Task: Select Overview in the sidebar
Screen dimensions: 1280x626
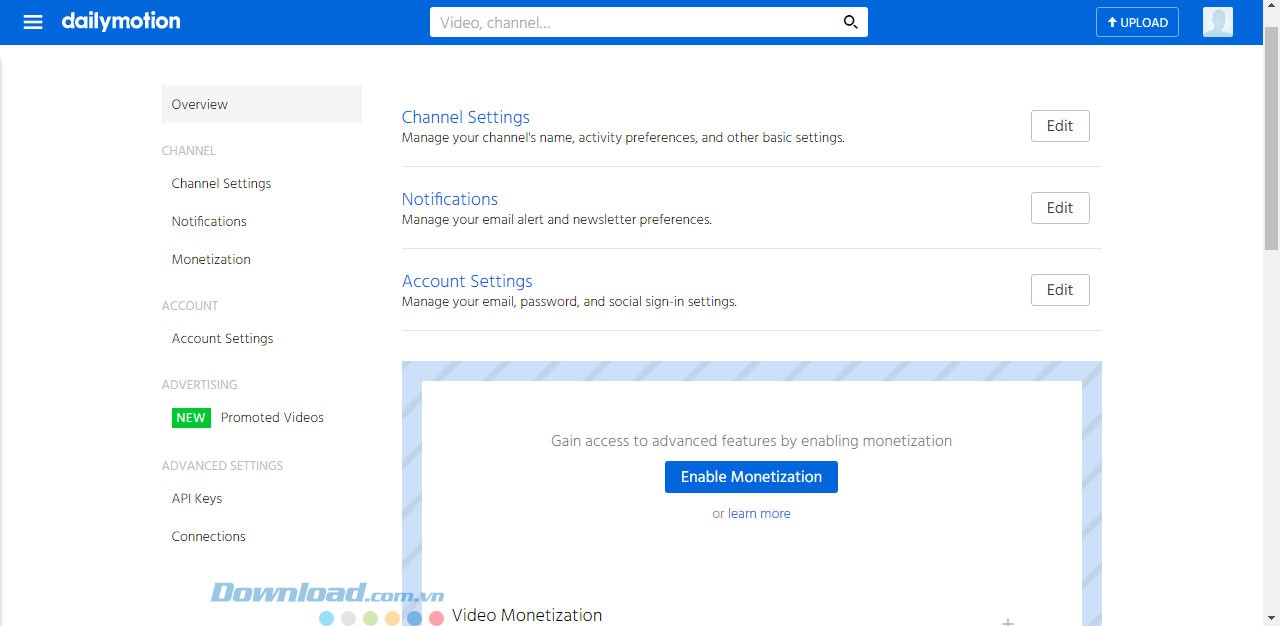Action: point(200,104)
